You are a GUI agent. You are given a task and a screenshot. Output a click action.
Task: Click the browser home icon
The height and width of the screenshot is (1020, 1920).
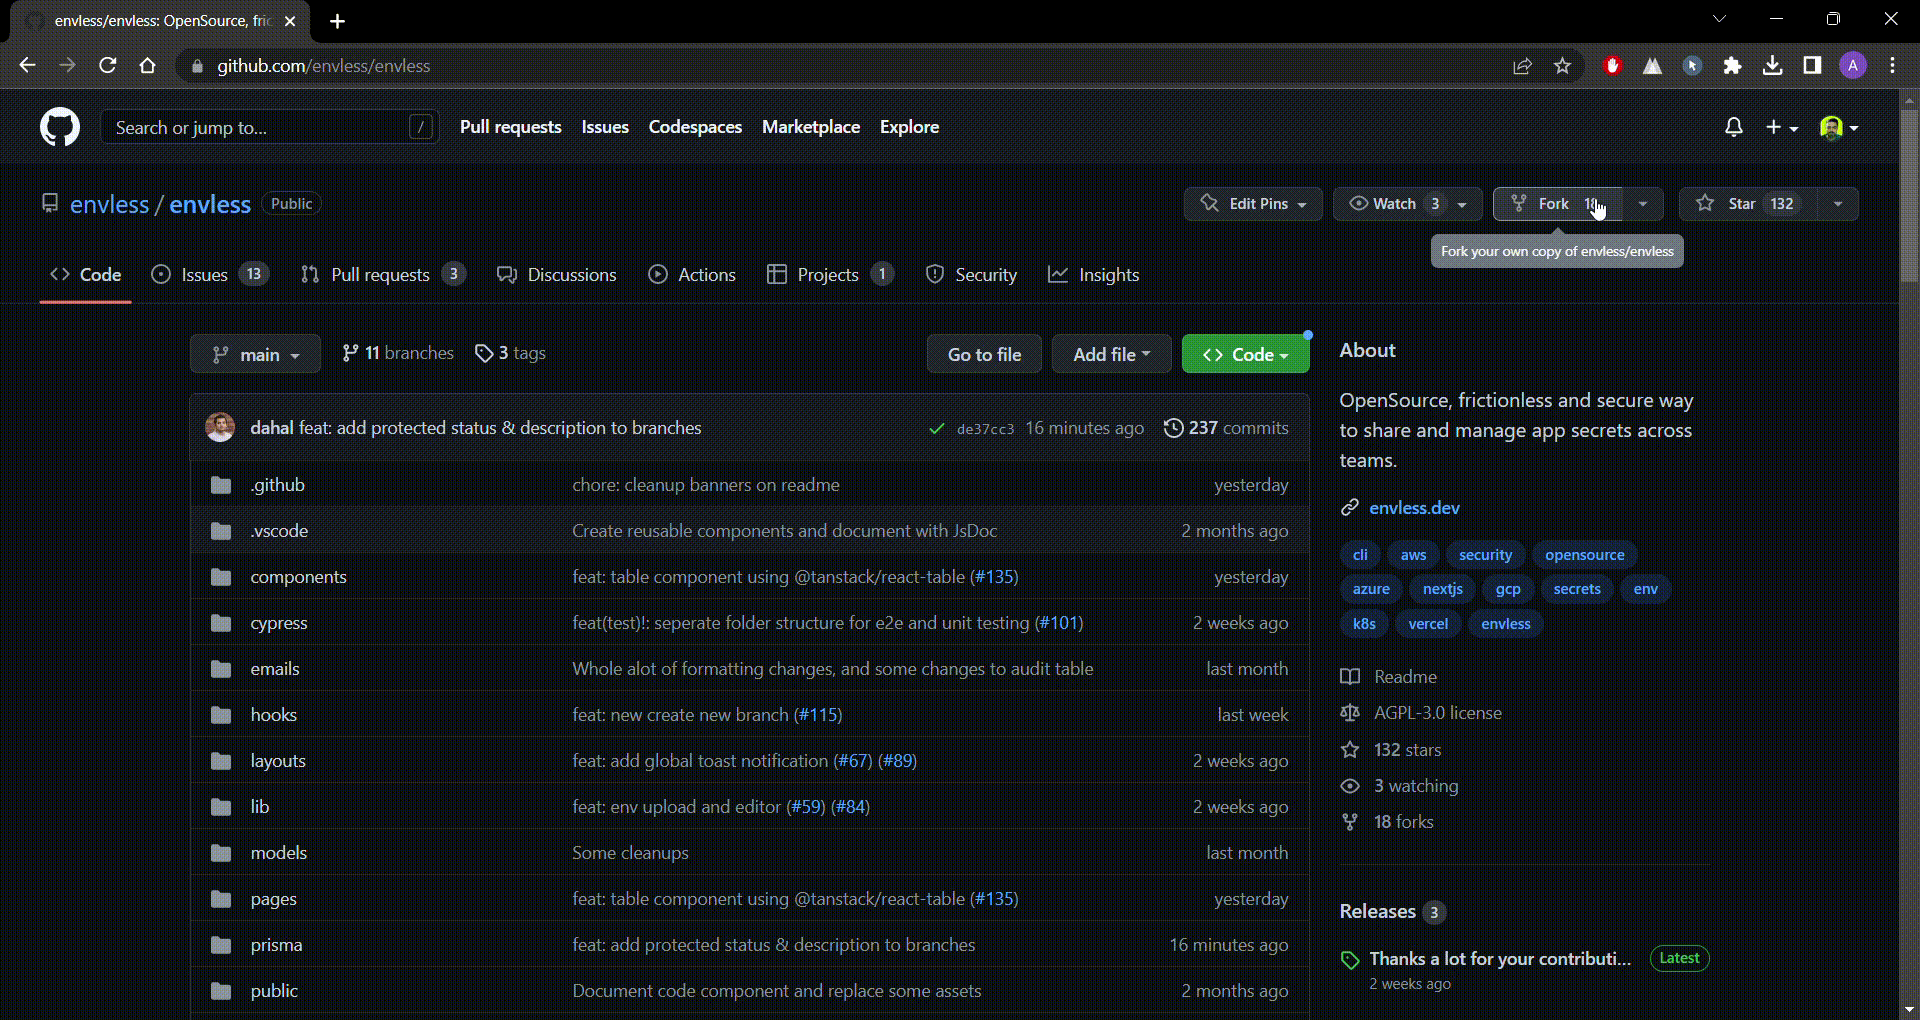click(x=148, y=66)
